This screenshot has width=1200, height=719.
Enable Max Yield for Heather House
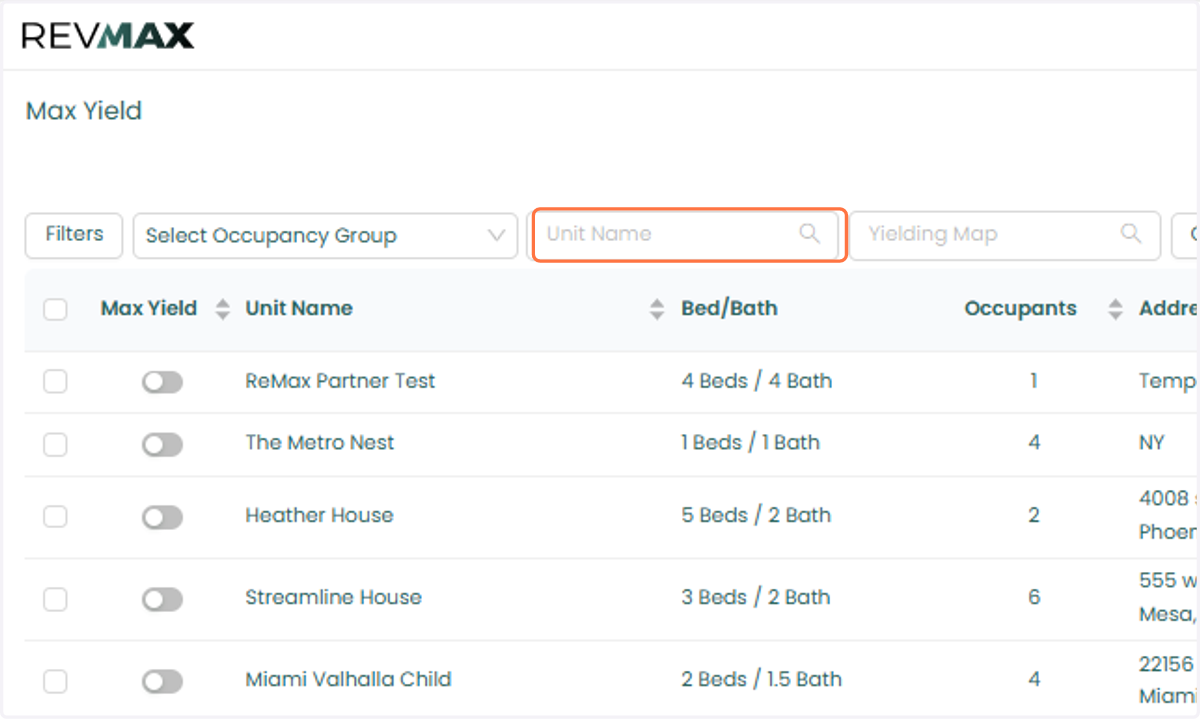[162, 517]
